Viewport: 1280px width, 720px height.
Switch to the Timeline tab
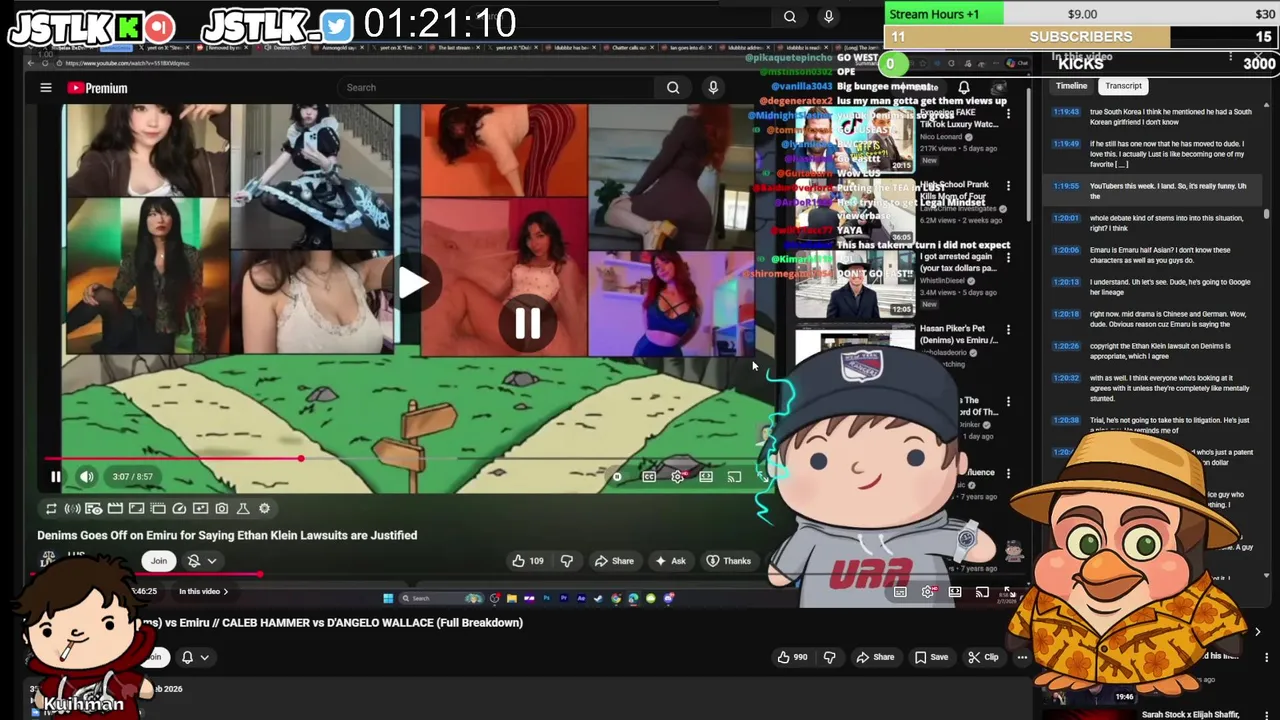coord(1071,86)
